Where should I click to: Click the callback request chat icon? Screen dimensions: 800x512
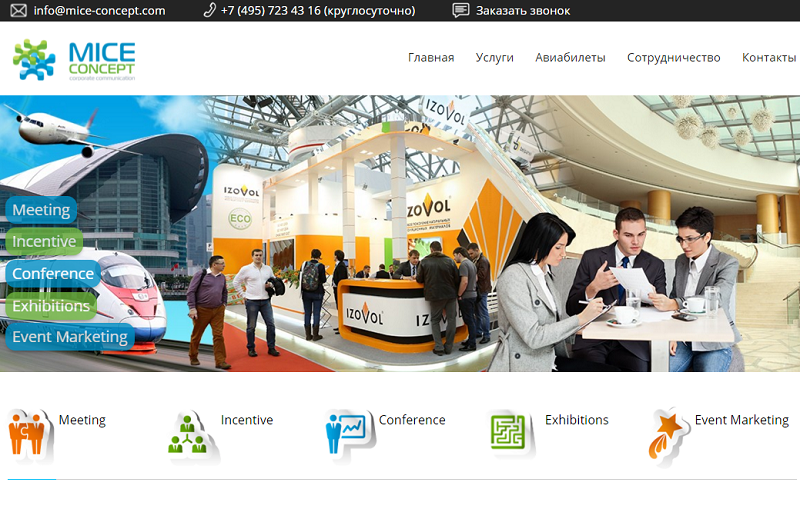pyautogui.click(x=461, y=11)
